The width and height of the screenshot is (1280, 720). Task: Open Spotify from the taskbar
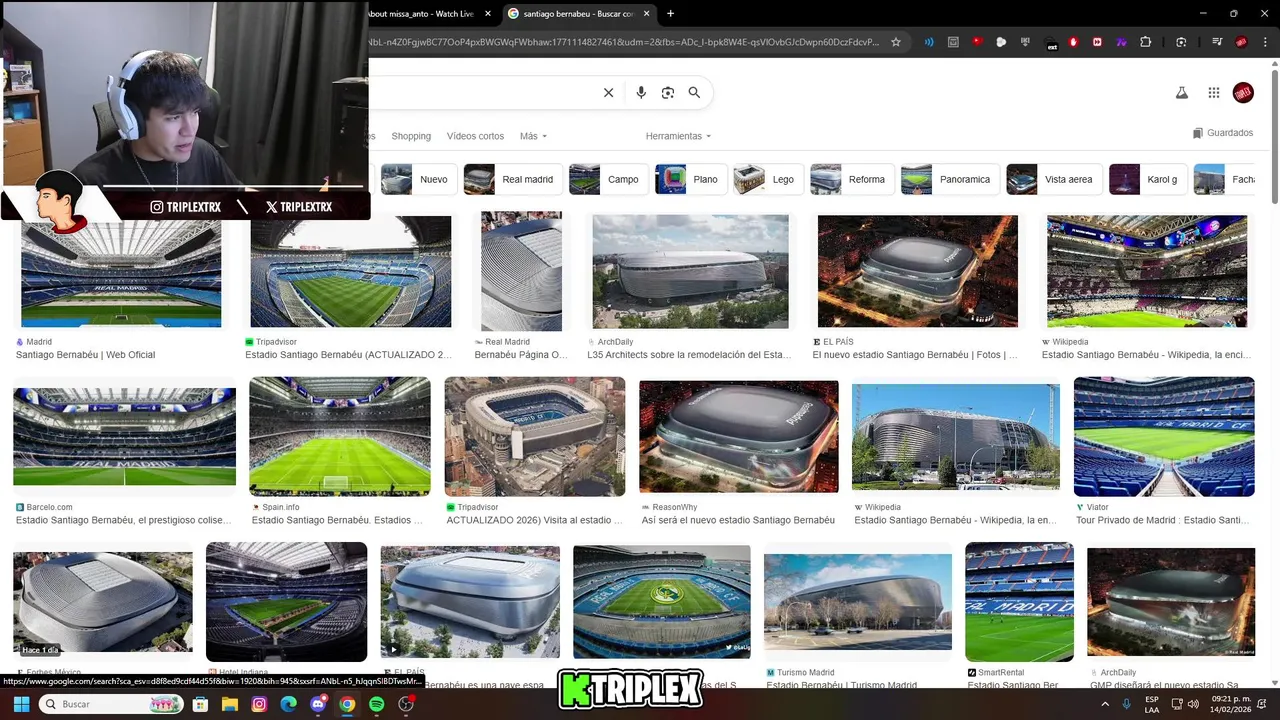376,704
